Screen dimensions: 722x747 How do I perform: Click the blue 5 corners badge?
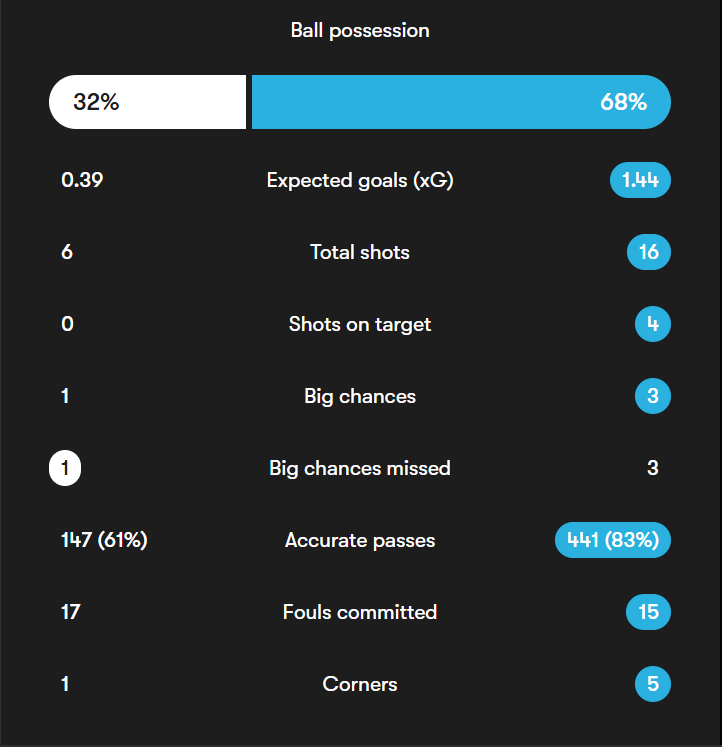(x=652, y=685)
